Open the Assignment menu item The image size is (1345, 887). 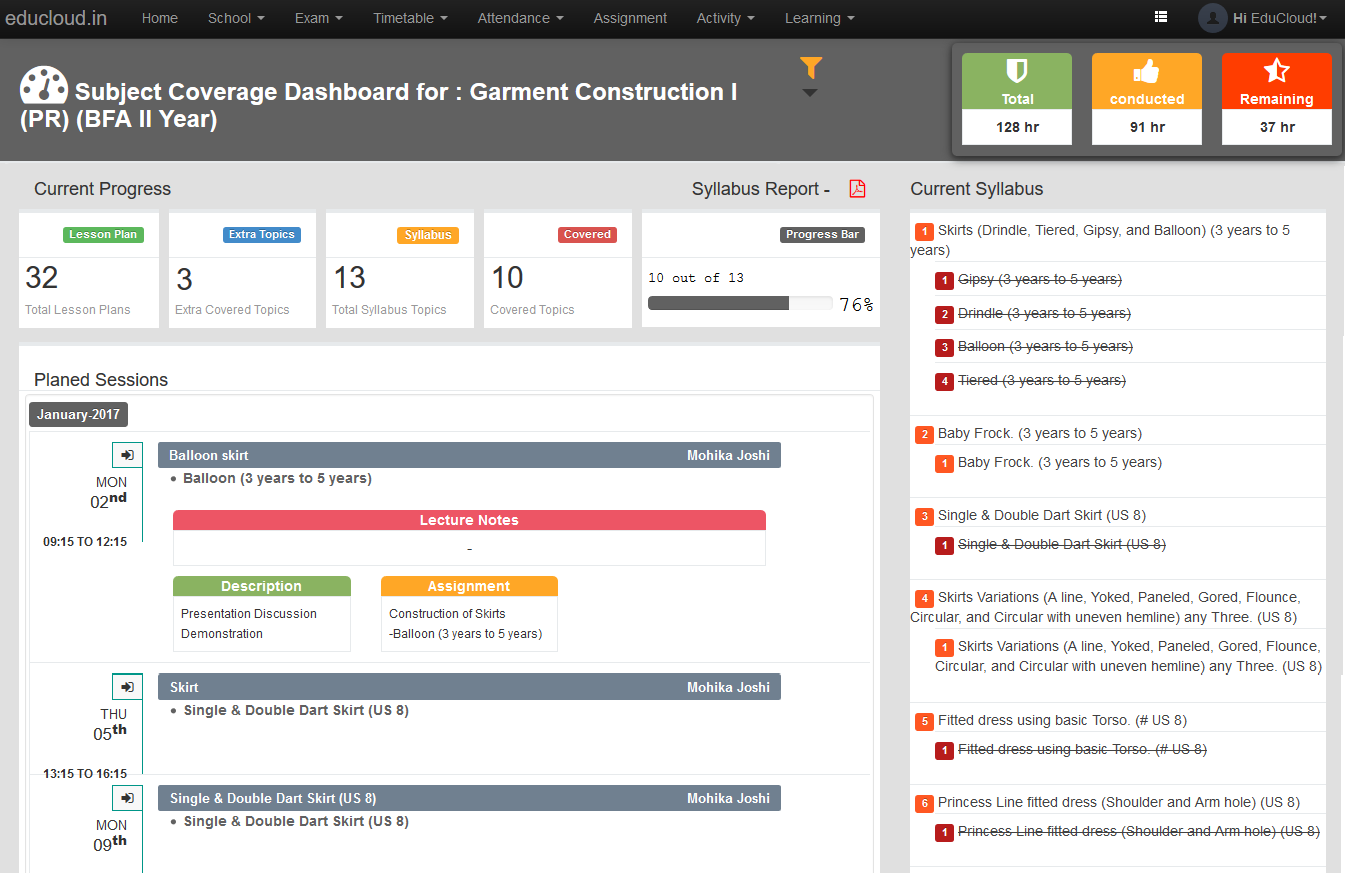point(630,18)
